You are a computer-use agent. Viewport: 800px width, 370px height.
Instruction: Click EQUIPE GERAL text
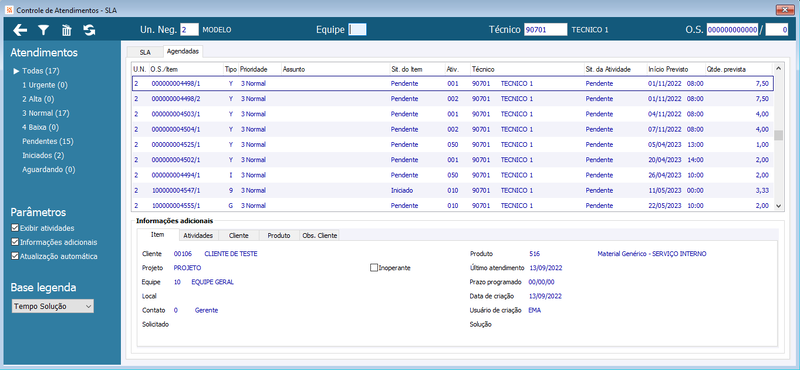pos(213,282)
